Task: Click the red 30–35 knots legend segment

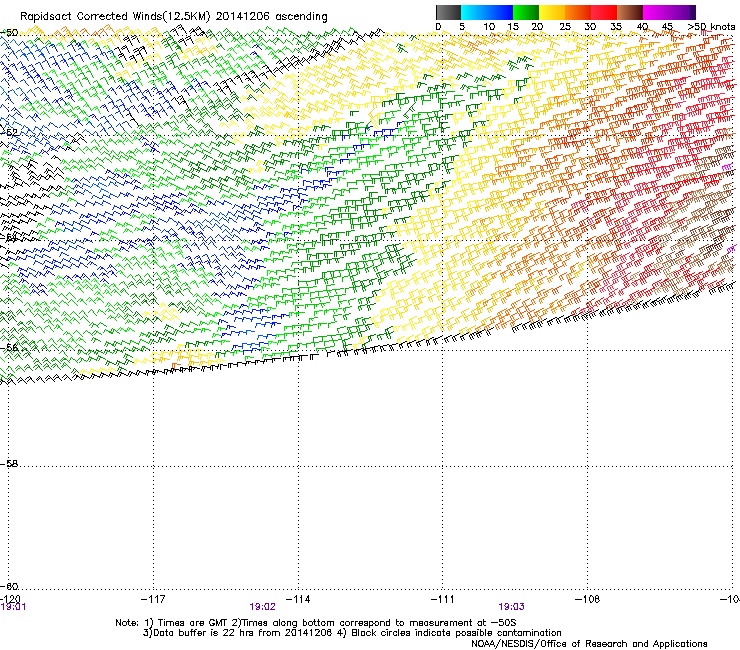Action: pyautogui.click(x=604, y=12)
